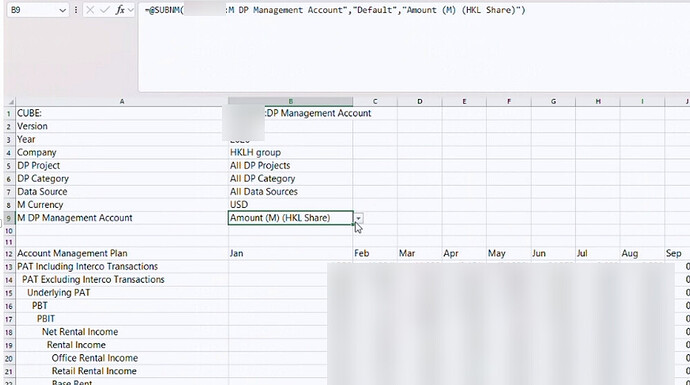
Task: Open the Name Box dropdown arrow
Action: pos(62,10)
